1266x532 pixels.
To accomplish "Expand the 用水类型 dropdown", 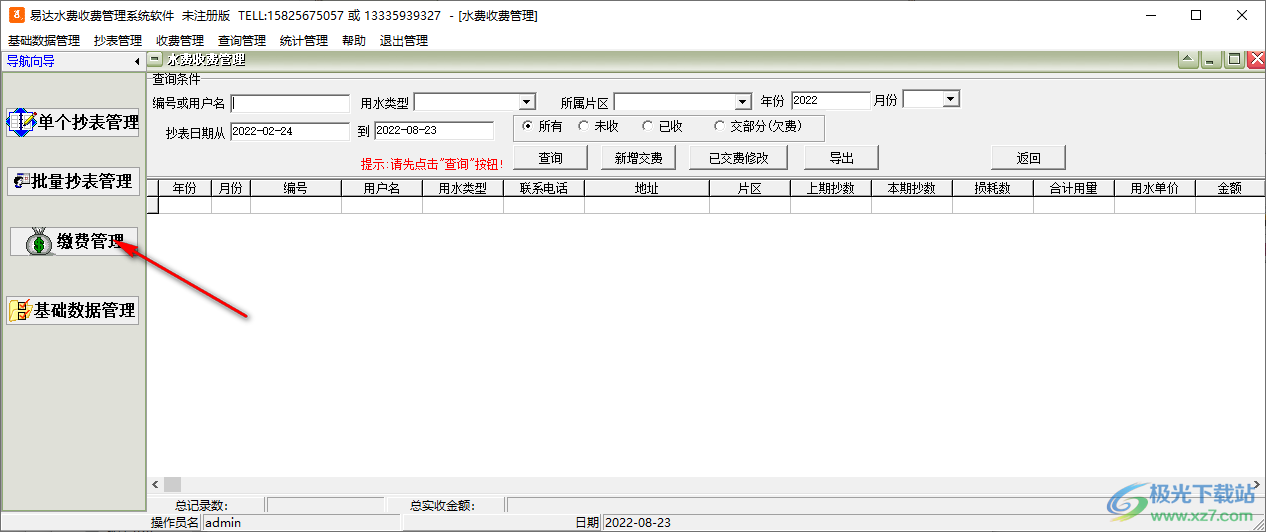I will click(x=527, y=102).
